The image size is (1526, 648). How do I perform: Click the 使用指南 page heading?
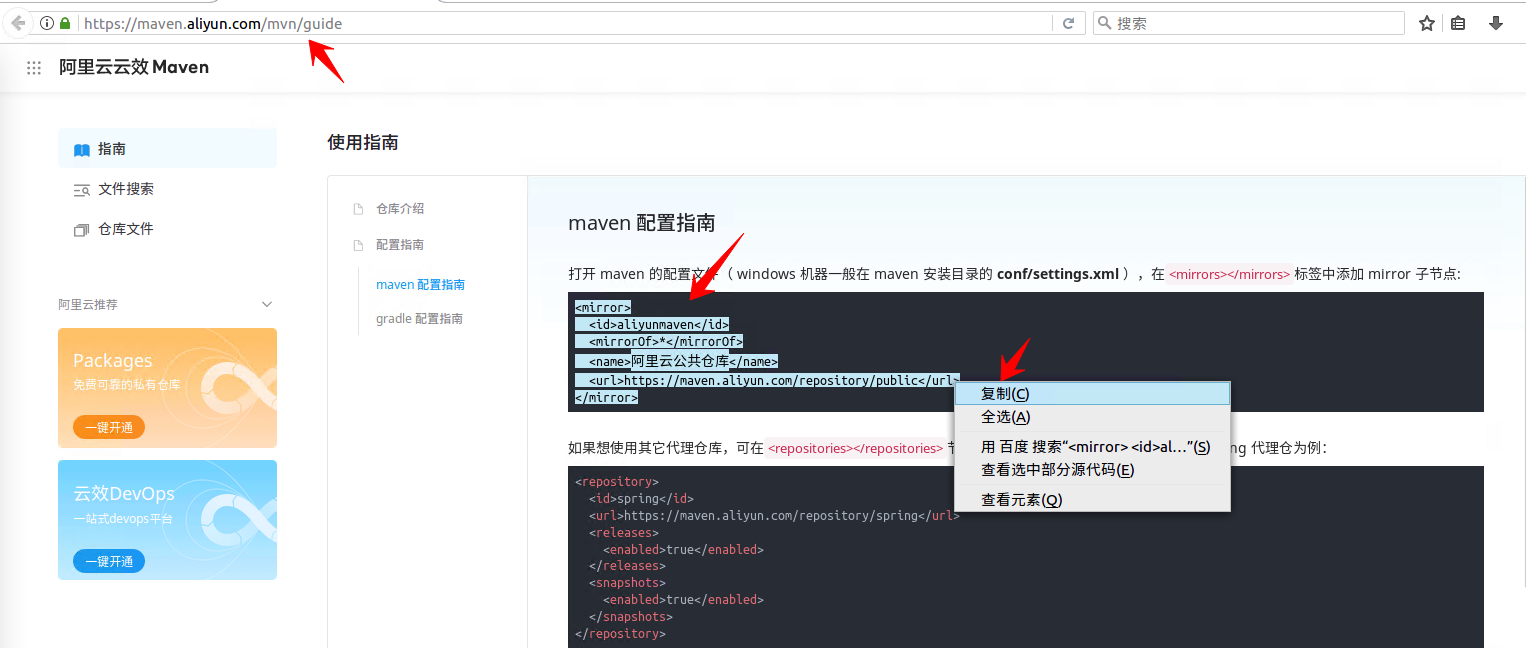pyautogui.click(x=363, y=143)
